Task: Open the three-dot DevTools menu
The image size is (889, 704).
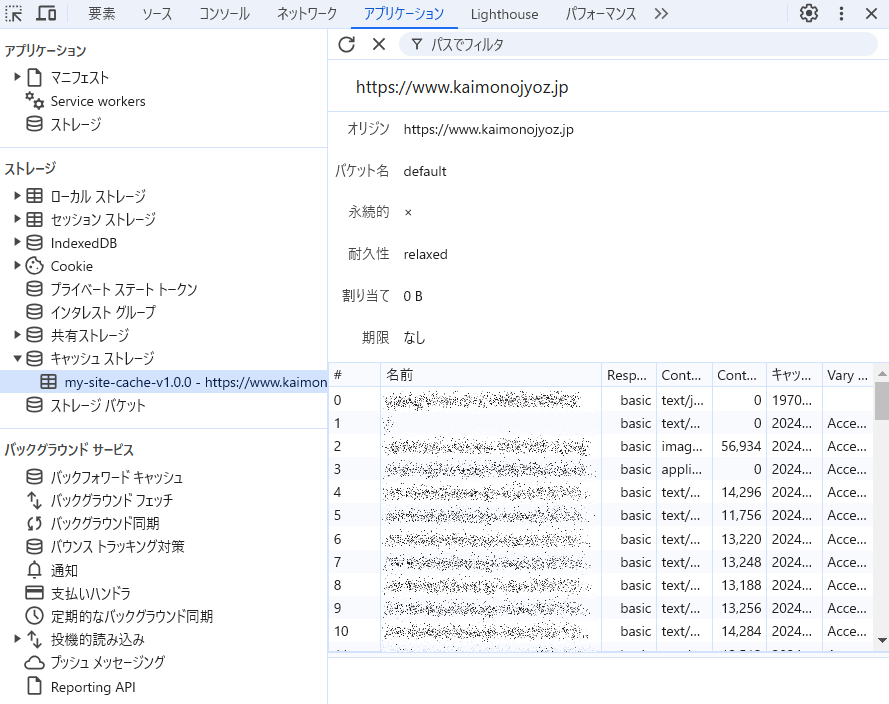Action: [841, 13]
